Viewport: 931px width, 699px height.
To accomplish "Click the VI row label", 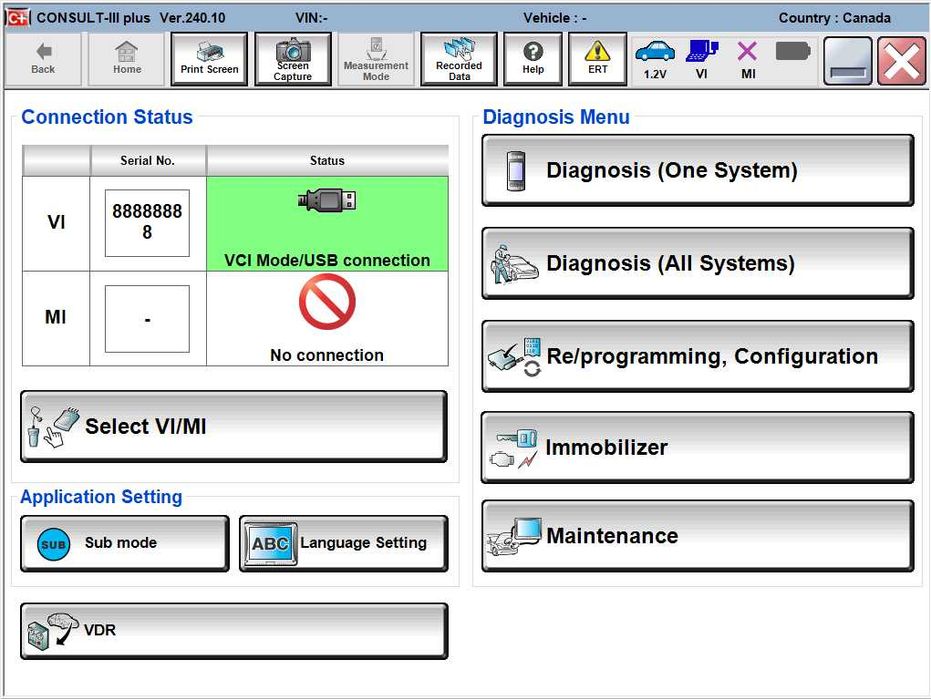I will coord(56,223).
